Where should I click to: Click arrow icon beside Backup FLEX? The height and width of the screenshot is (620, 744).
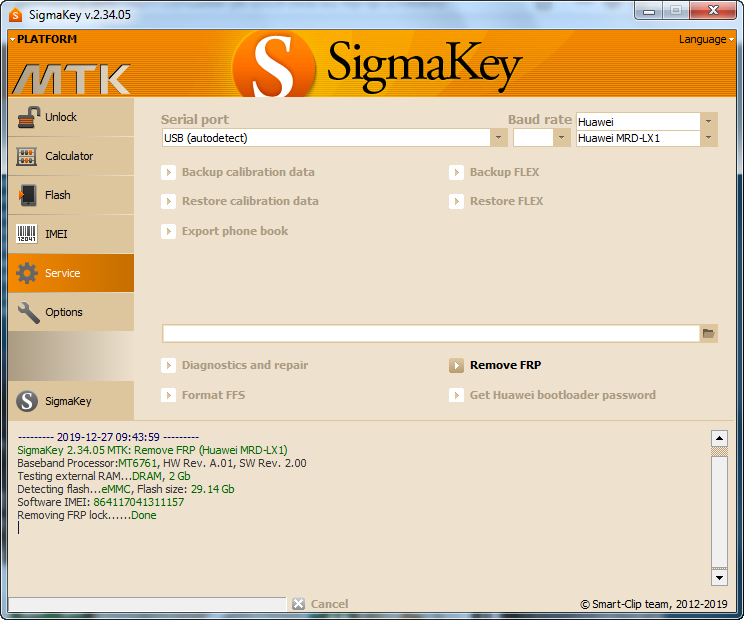456,172
